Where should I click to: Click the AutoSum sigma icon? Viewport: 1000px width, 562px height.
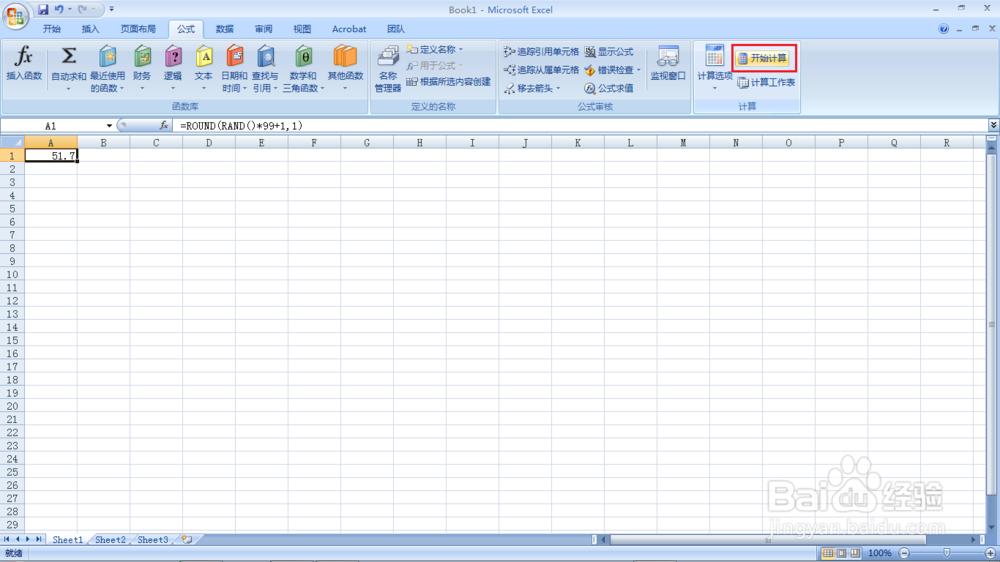[x=68, y=57]
